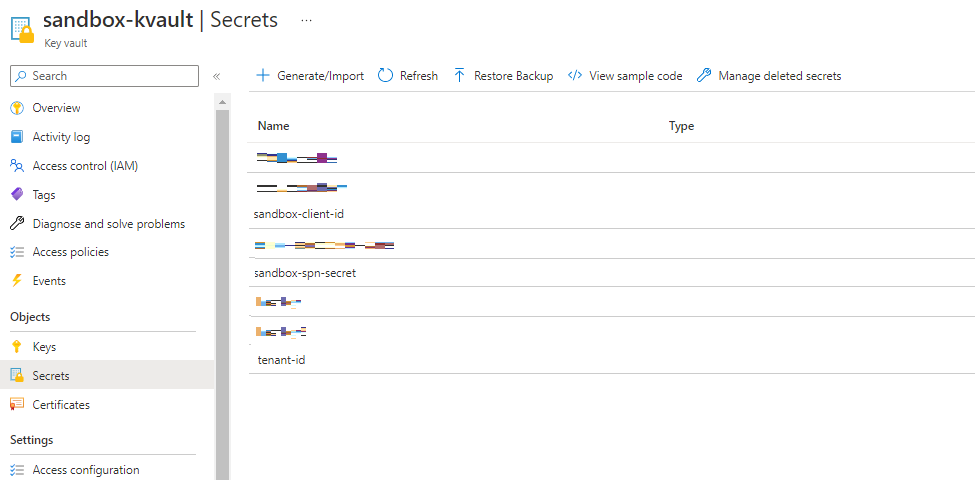Click the Access configuration icon
The image size is (975, 480).
[17, 469]
